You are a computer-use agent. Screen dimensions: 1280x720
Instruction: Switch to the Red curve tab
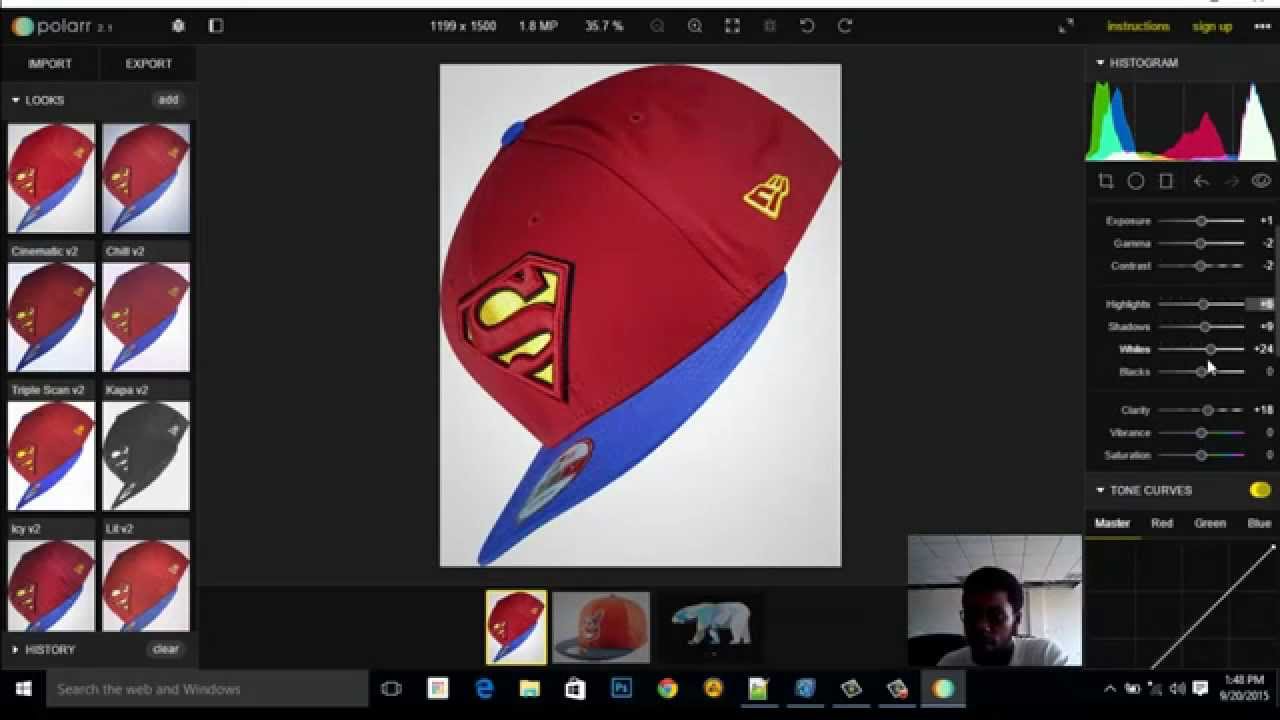pos(1162,523)
